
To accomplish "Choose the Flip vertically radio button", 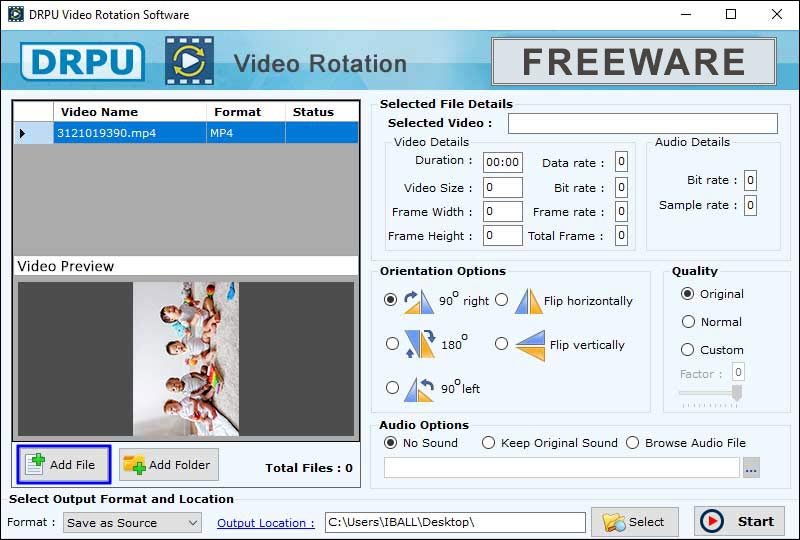I will click(502, 344).
